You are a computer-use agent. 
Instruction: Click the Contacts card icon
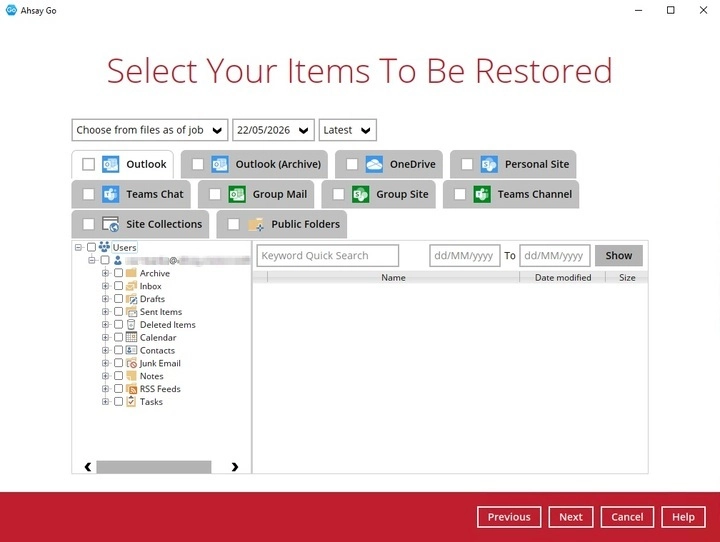[131, 350]
